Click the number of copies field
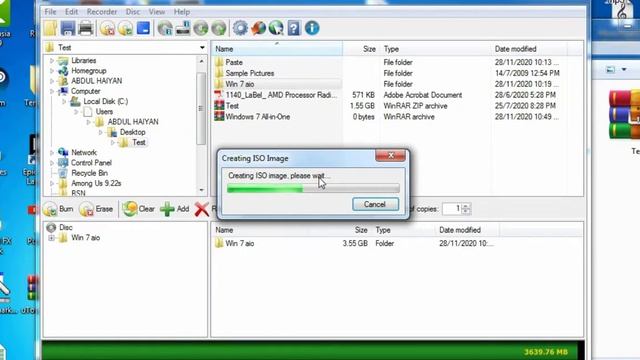 point(452,209)
